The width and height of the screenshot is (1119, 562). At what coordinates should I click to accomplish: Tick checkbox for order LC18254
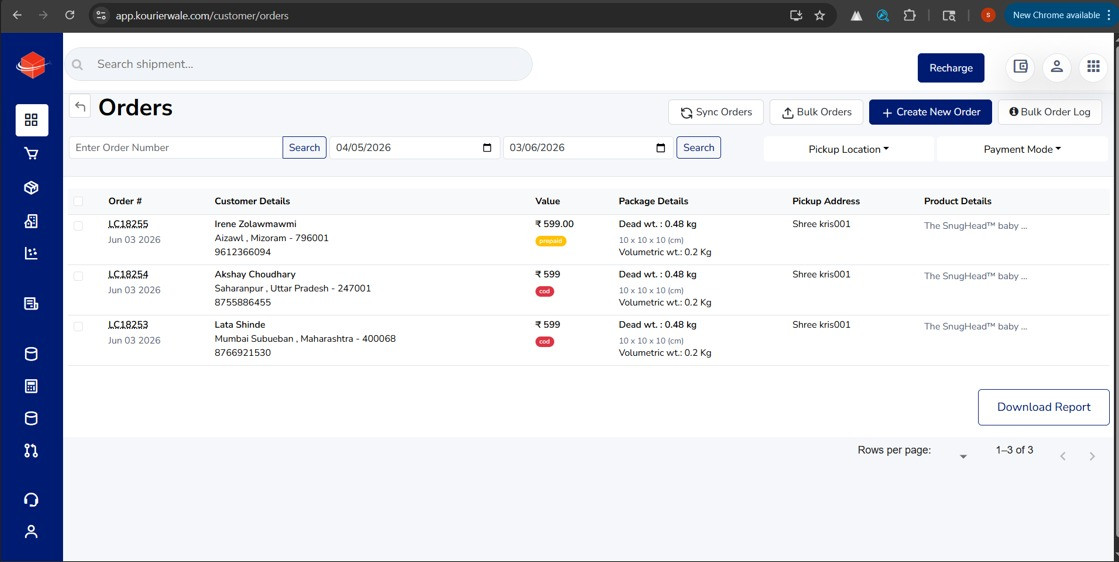78,275
